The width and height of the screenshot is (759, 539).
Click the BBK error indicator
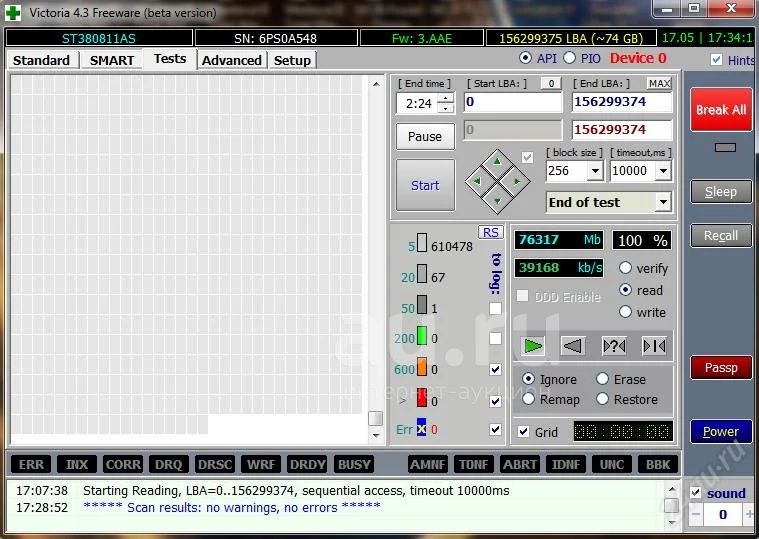pos(658,464)
